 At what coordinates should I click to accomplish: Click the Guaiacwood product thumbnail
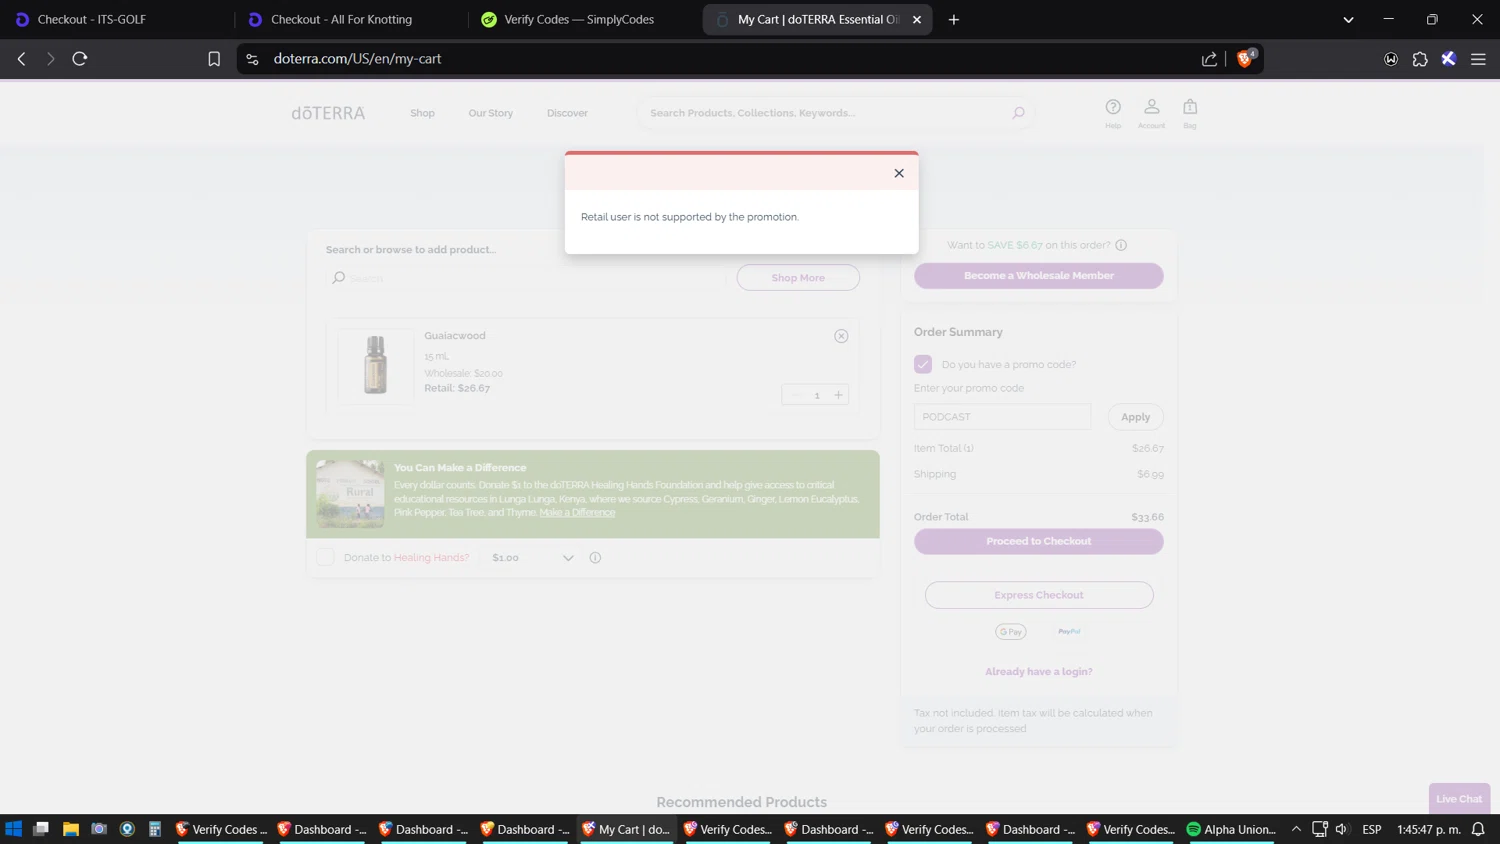375,366
